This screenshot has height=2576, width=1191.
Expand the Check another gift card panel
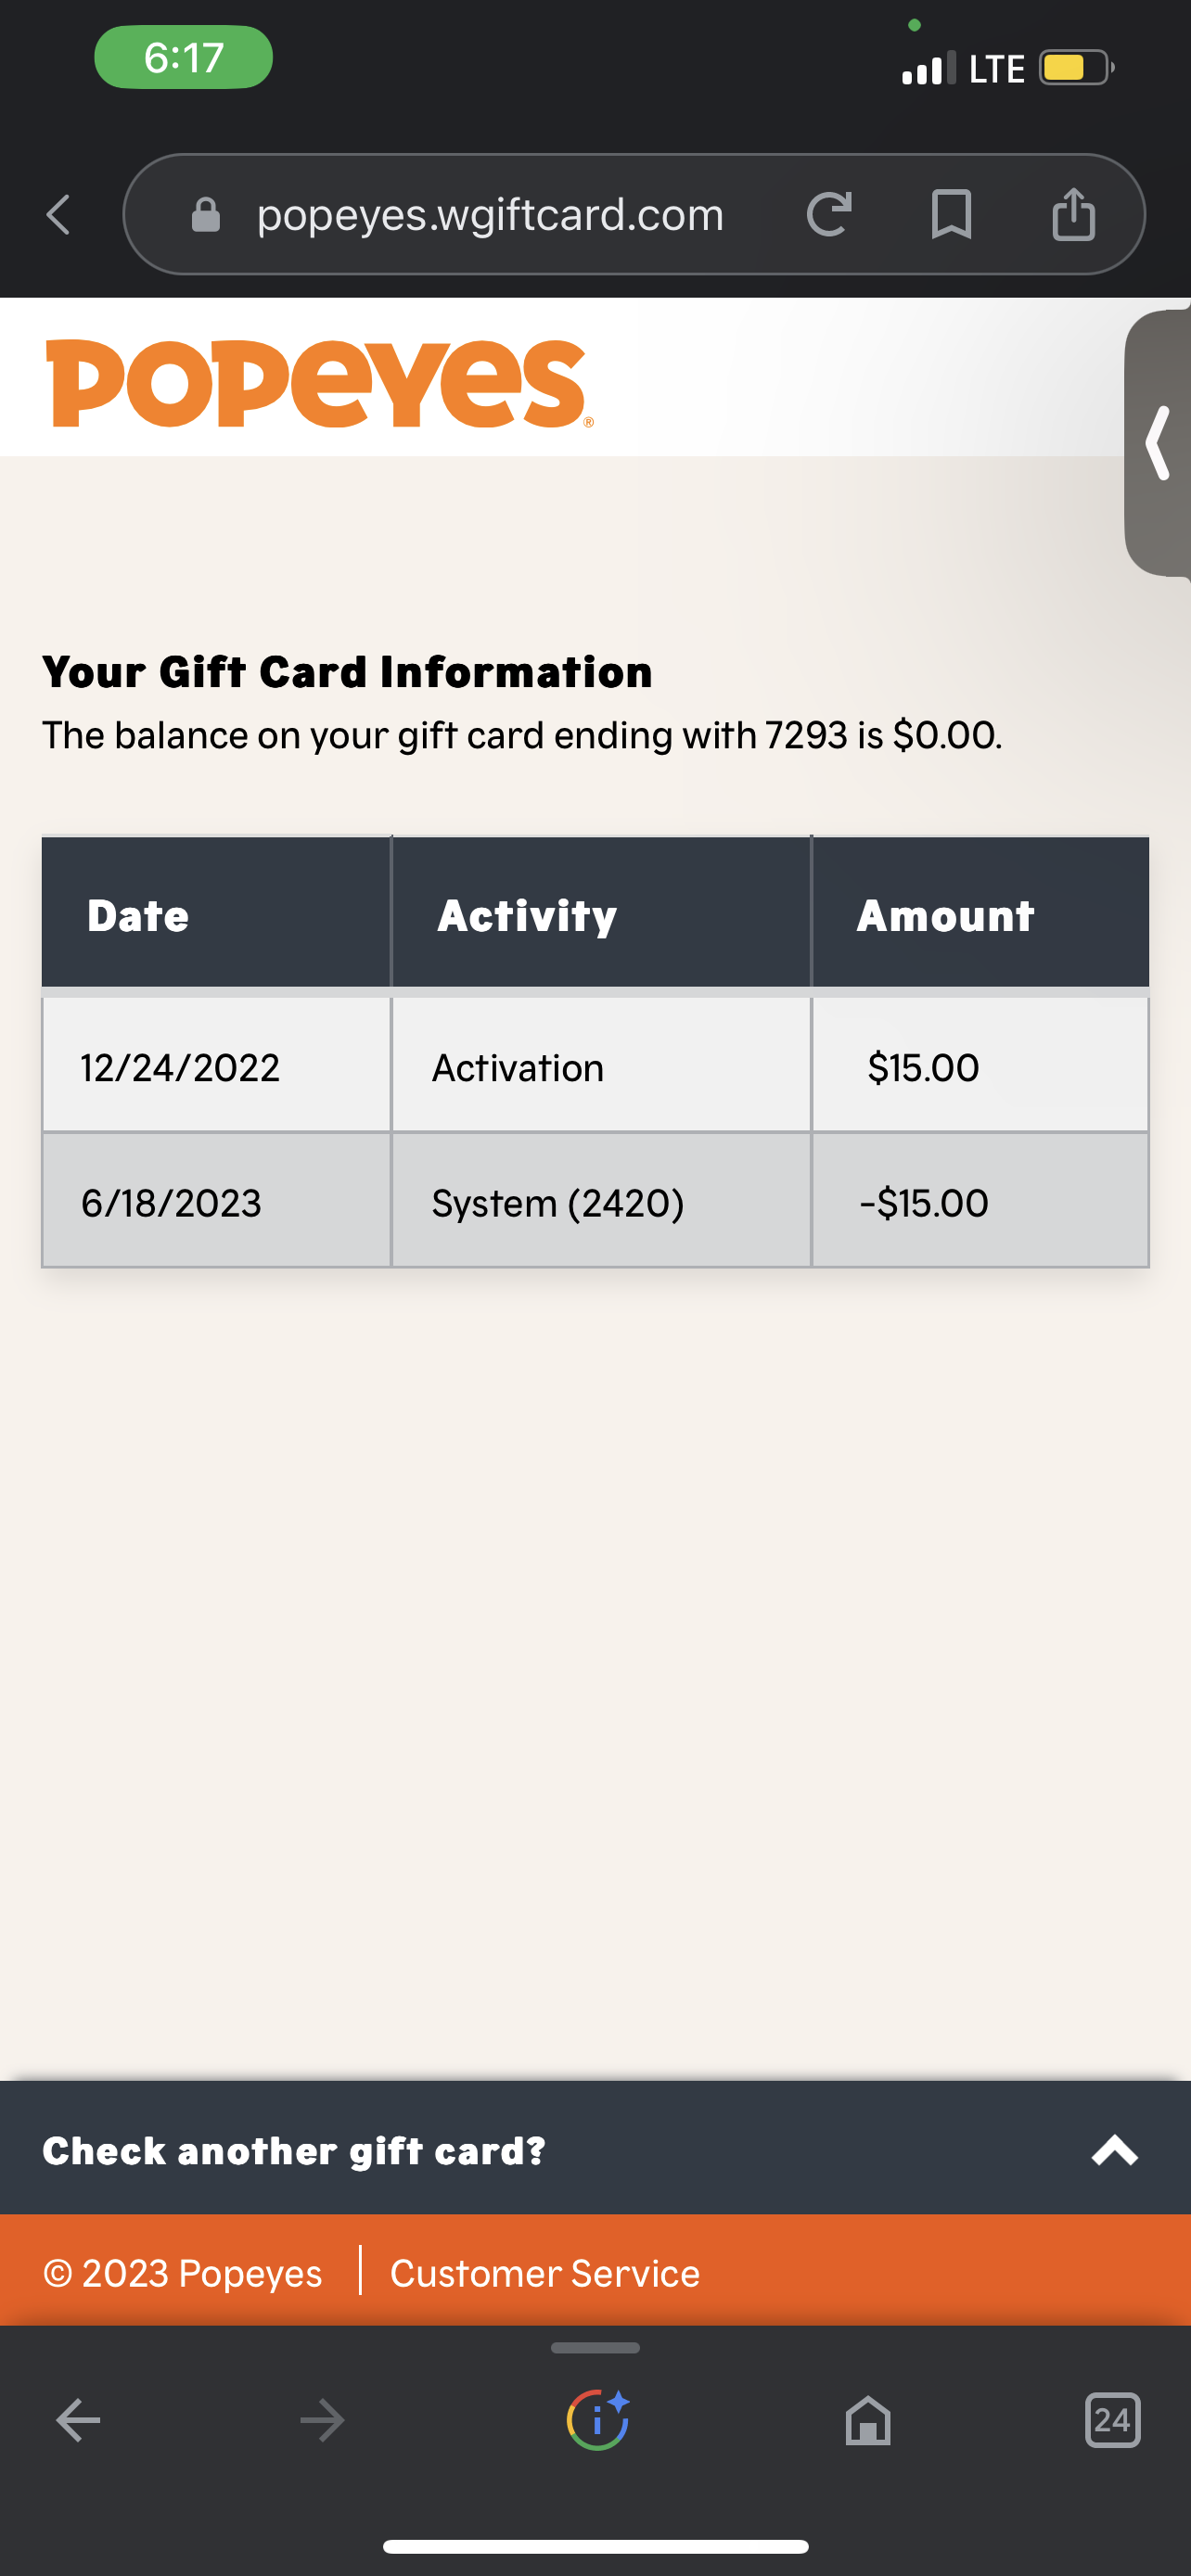(294, 2151)
